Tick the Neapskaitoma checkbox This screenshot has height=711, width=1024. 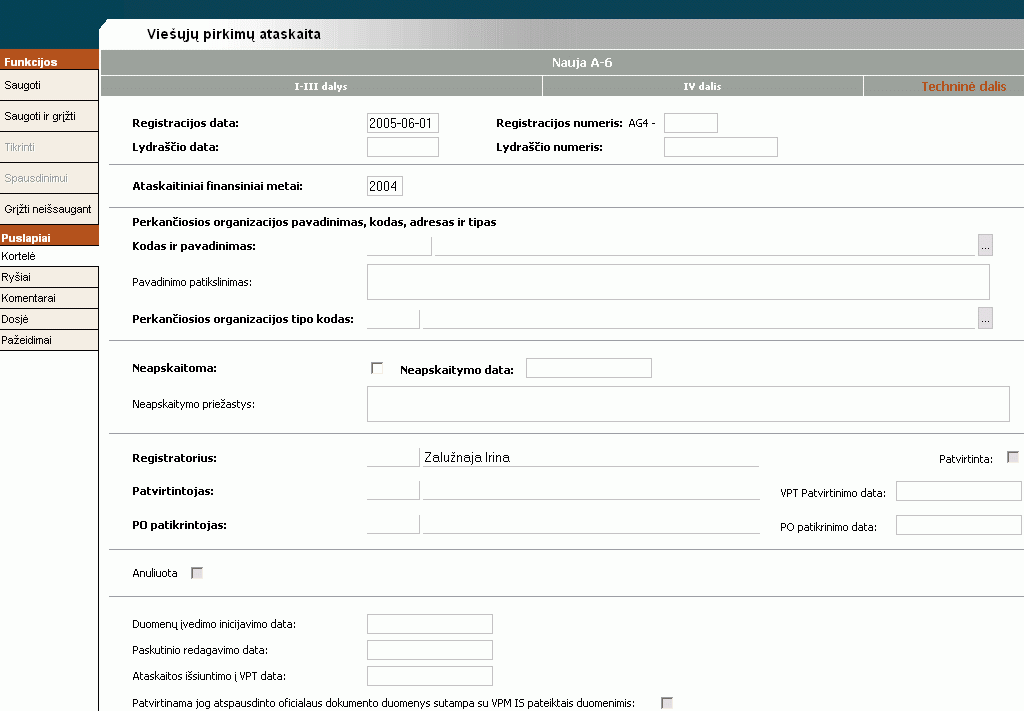coord(377,368)
